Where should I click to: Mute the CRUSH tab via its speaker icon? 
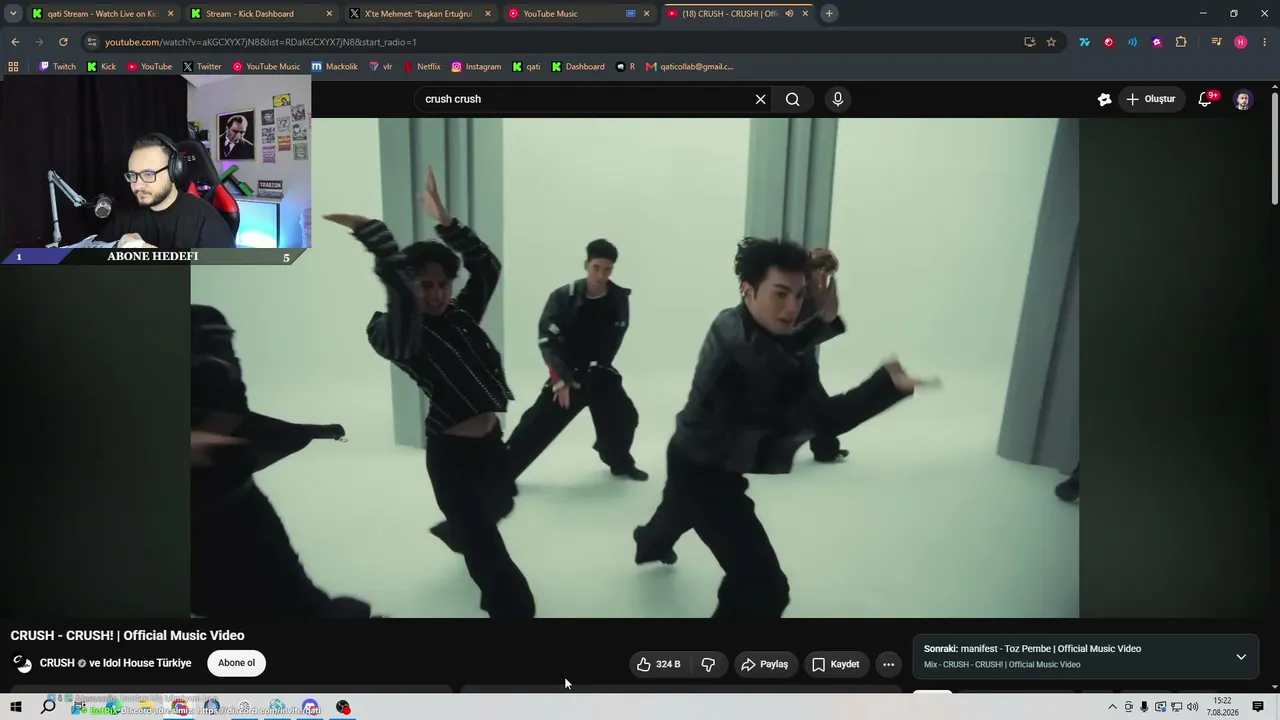[x=789, y=14]
